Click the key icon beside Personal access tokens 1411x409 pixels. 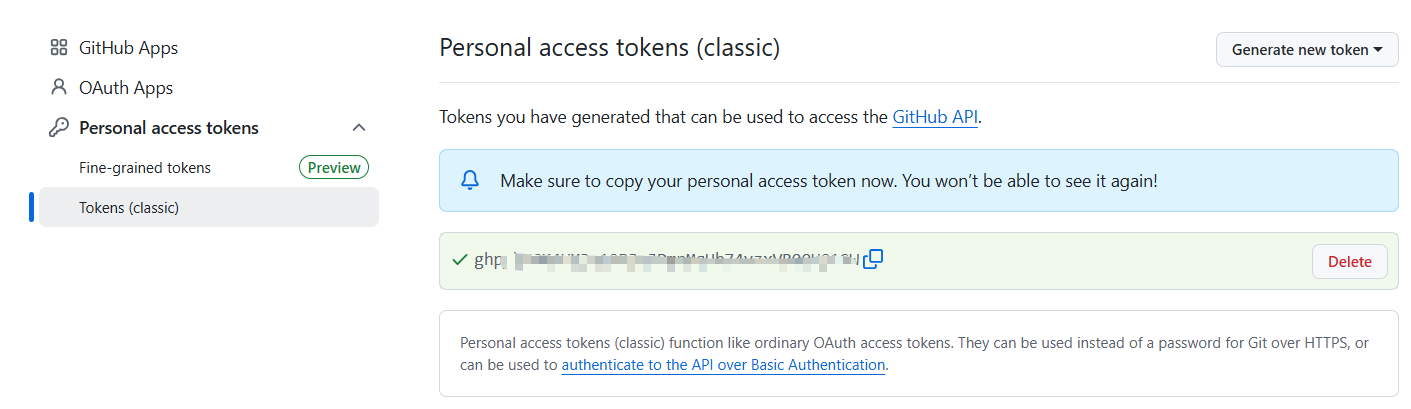click(59, 127)
